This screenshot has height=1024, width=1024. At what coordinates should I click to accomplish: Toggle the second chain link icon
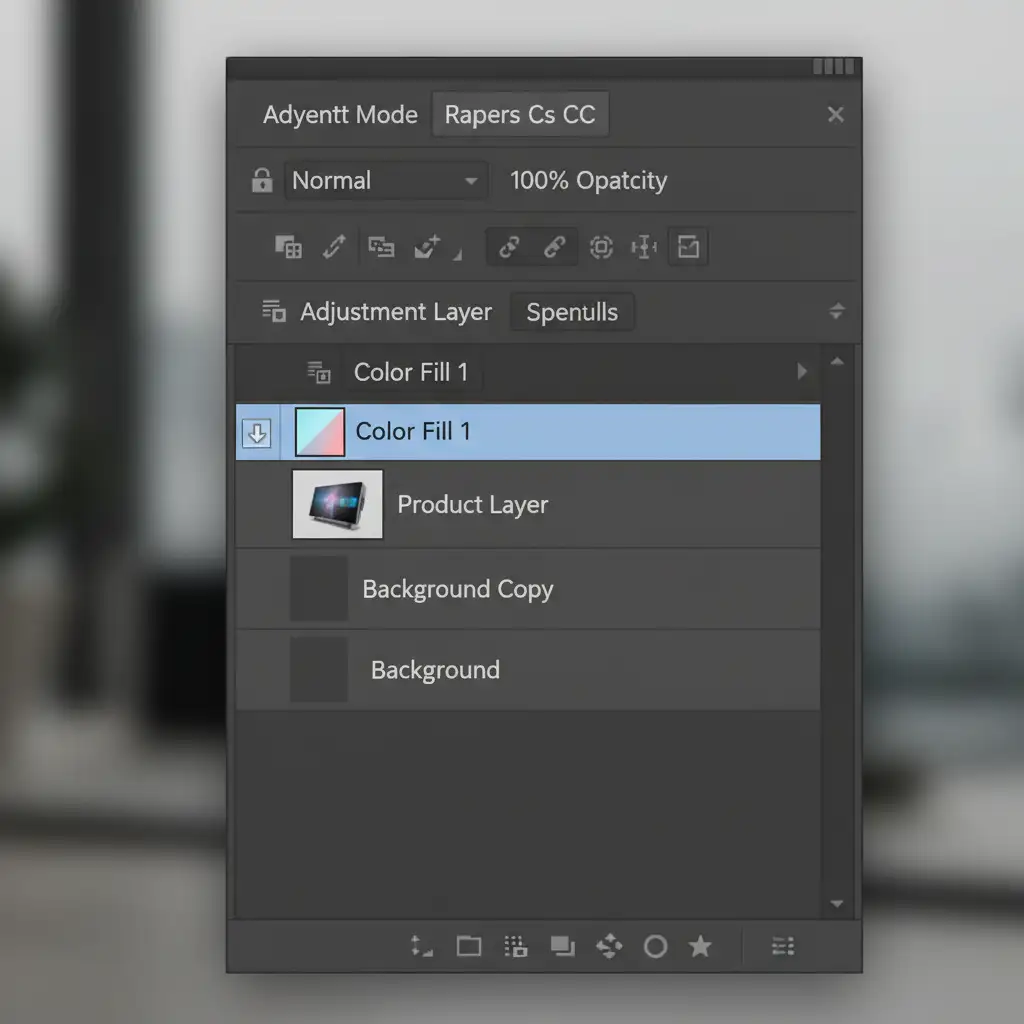tap(555, 248)
